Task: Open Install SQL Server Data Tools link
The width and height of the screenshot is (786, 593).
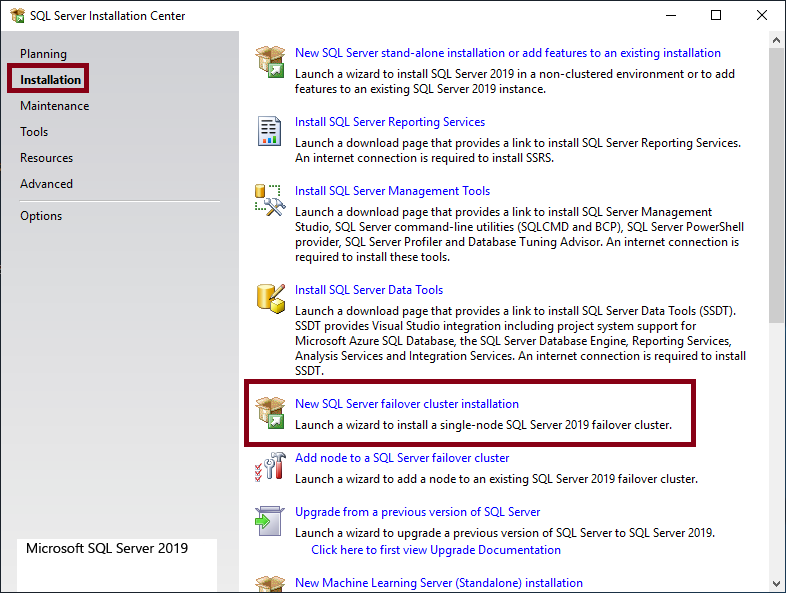Action: pos(369,290)
